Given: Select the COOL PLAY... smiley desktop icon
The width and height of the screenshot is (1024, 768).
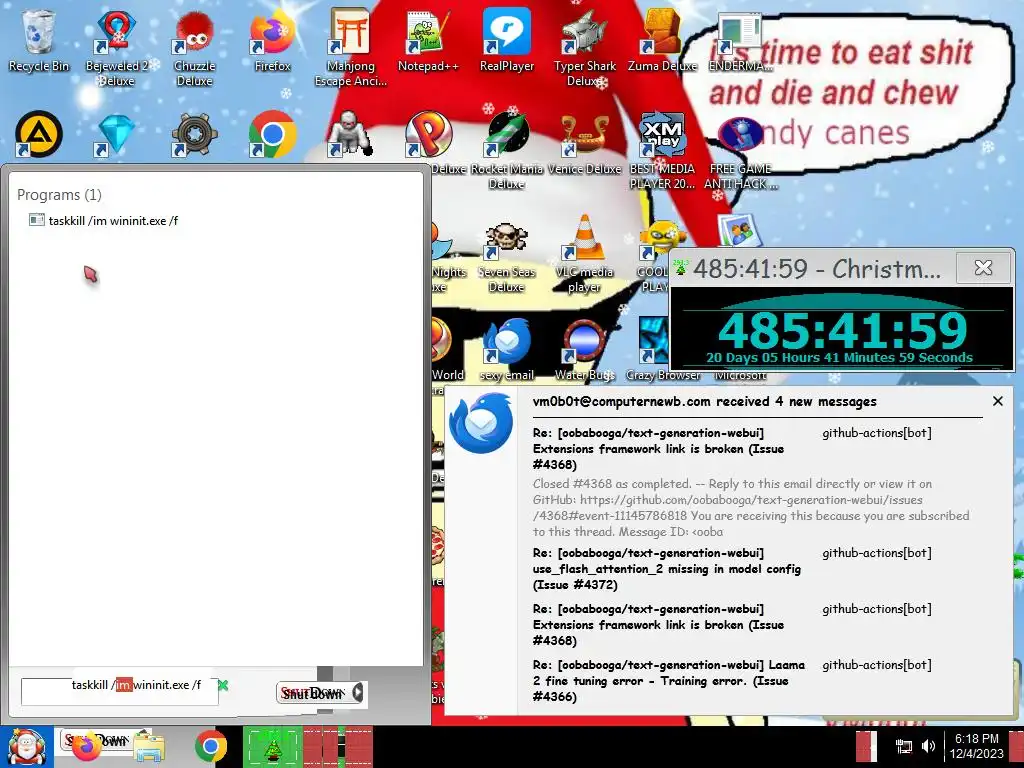Looking at the screenshot, I should coord(655,257).
